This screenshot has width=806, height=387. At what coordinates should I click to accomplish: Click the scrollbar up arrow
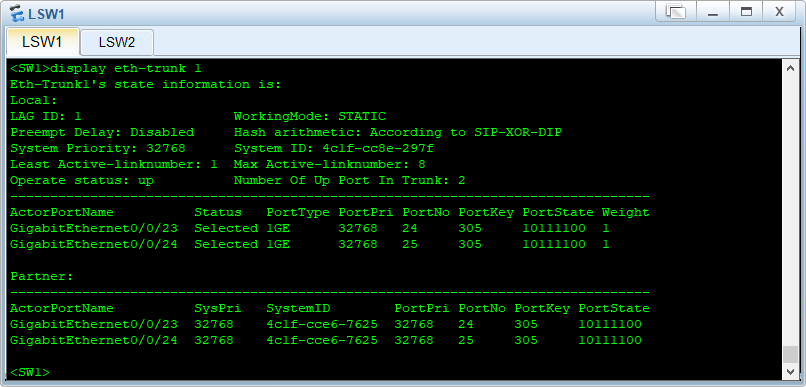pyautogui.click(x=791, y=68)
